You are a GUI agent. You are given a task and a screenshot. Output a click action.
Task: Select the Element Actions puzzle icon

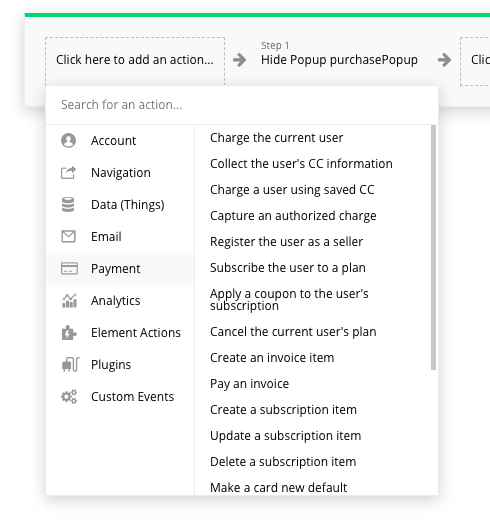click(x=69, y=333)
